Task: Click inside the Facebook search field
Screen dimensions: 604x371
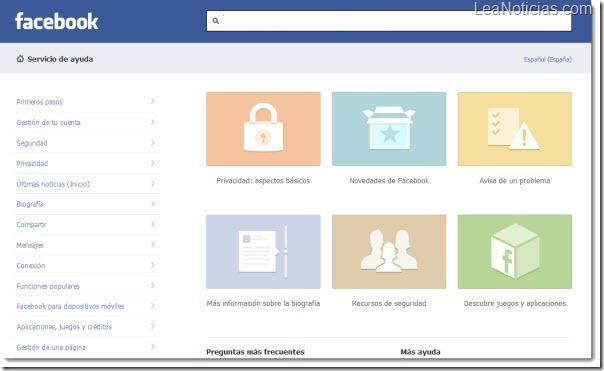Action: (389, 21)
